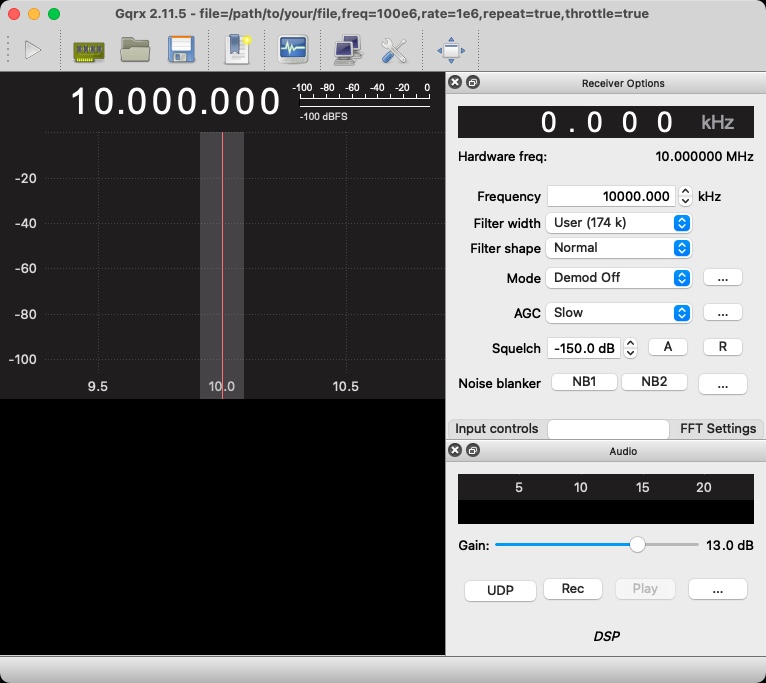Click the main 10.000.000 frequency display
The width and height of the screenshot is (766, 683).
175,102
